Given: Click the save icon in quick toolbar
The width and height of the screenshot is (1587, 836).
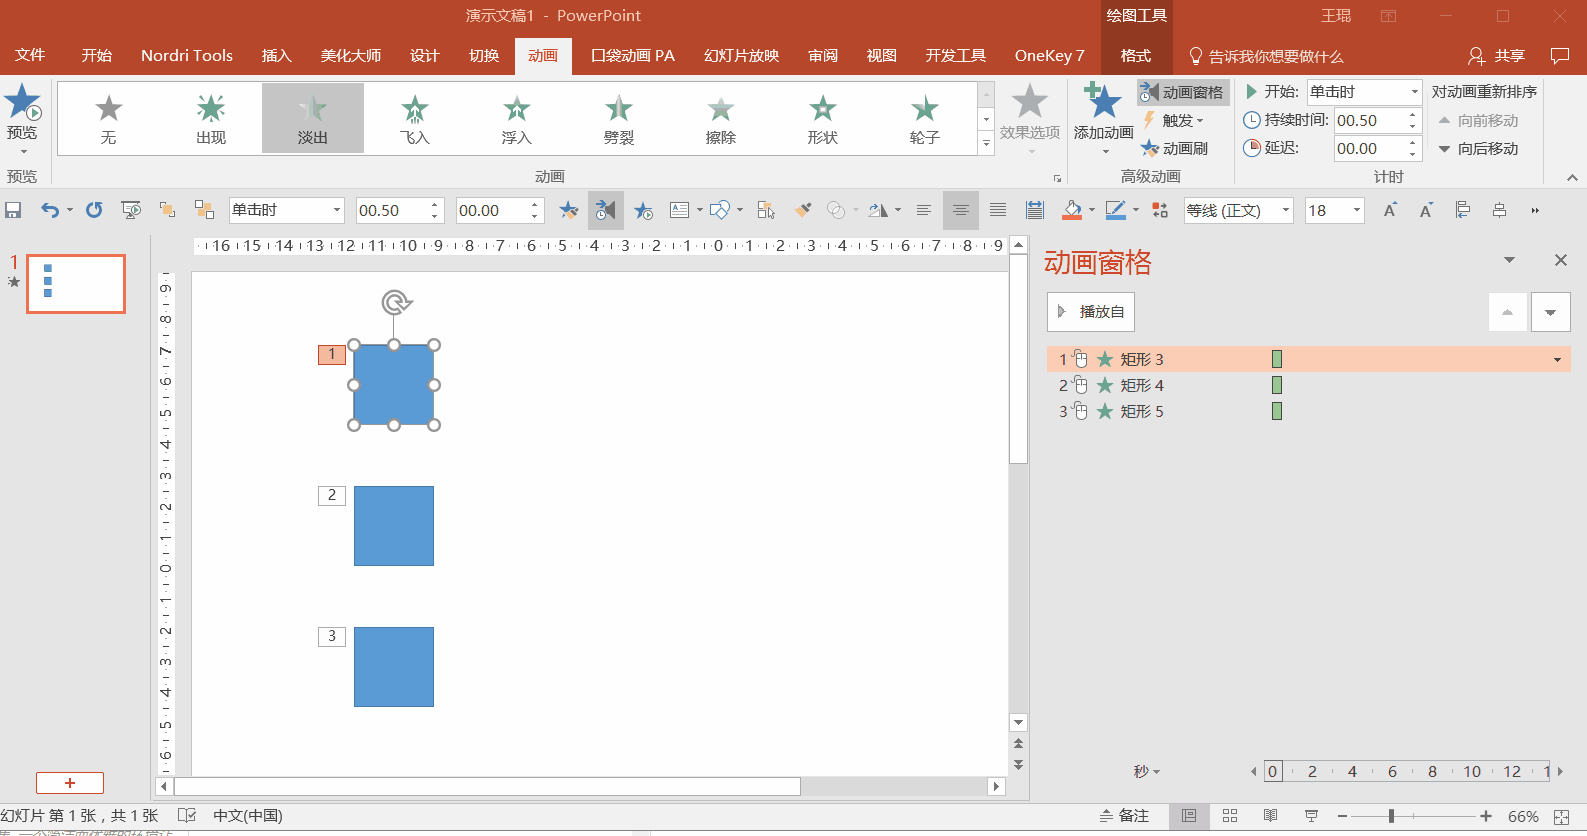Looking at the screenshot, I should (x=14, y=210).
